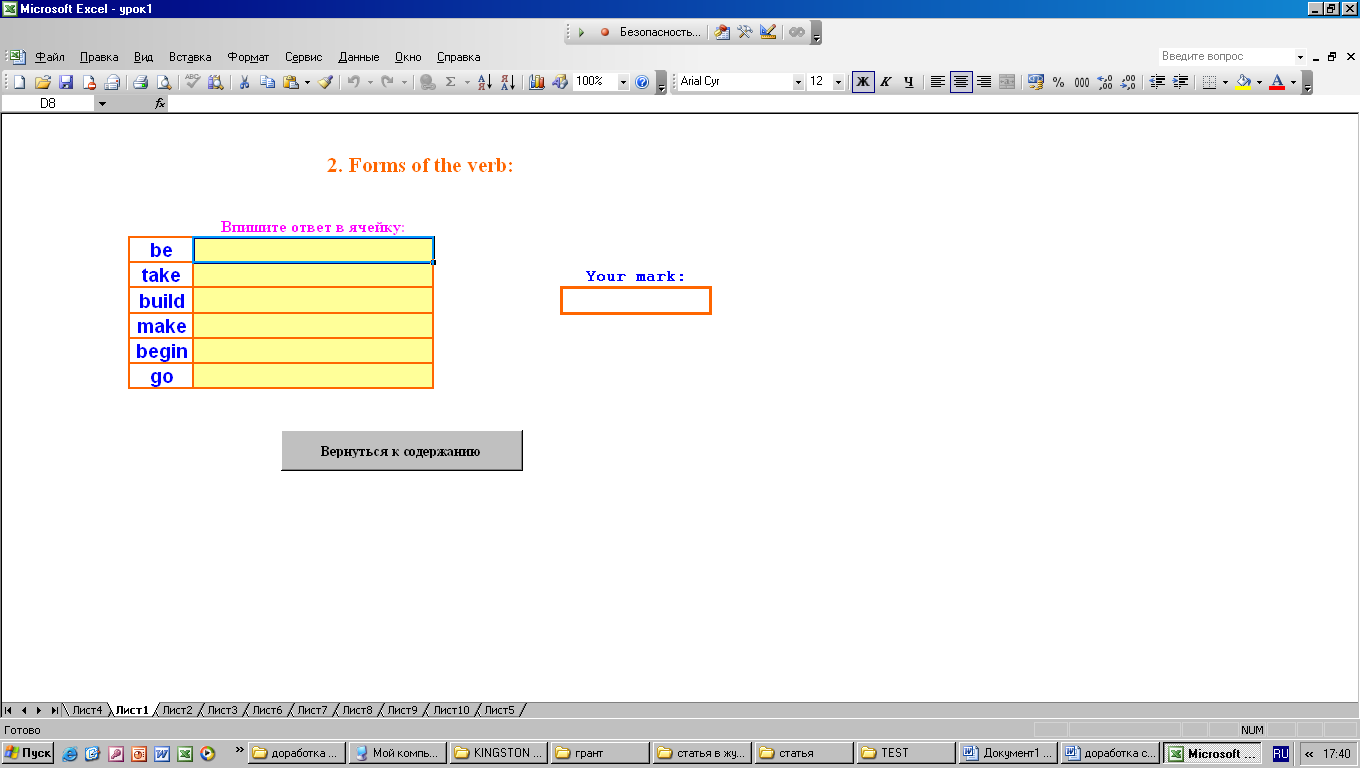The height and width of the screenshot is (768, 1360).
Task: Switch to the Лист2 sheet tab
Action: click(177, 710)
